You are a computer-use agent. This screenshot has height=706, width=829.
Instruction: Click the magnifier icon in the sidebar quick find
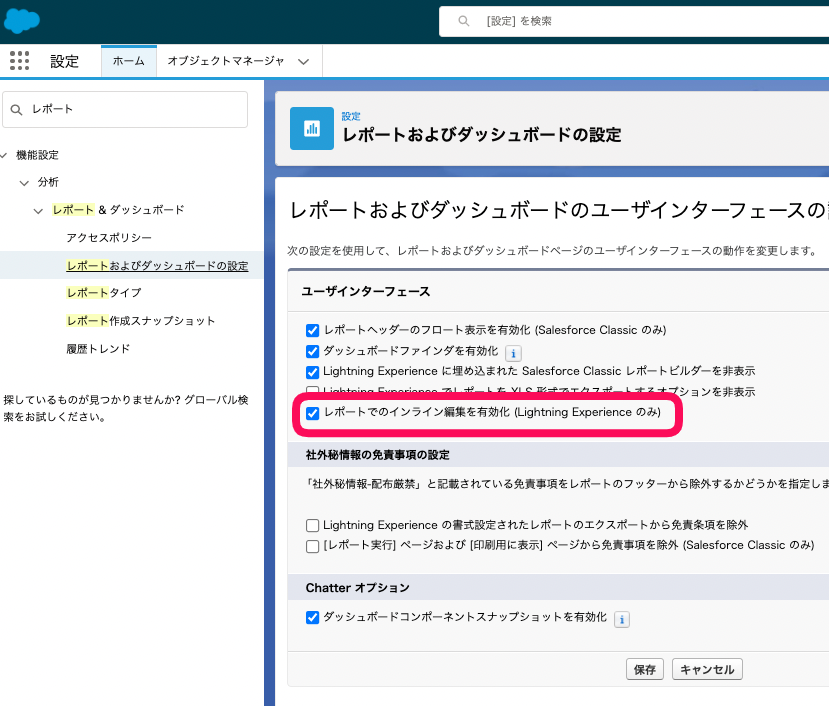click(x=16, y=109)
